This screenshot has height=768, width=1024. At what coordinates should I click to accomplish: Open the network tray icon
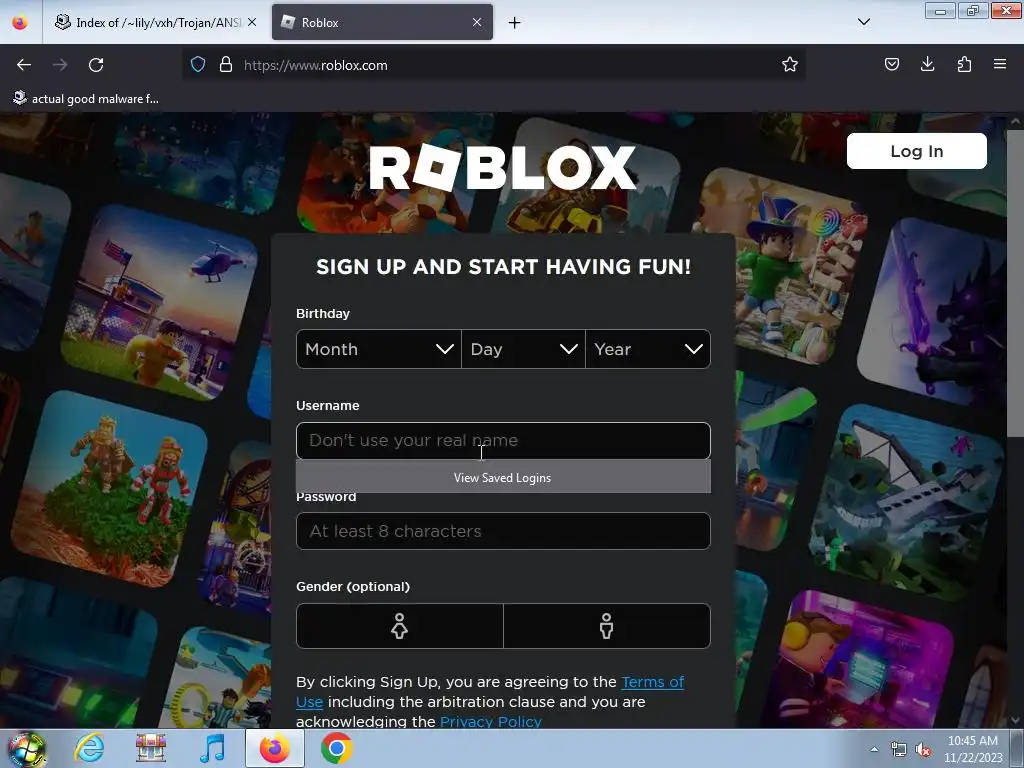point(899,750)
